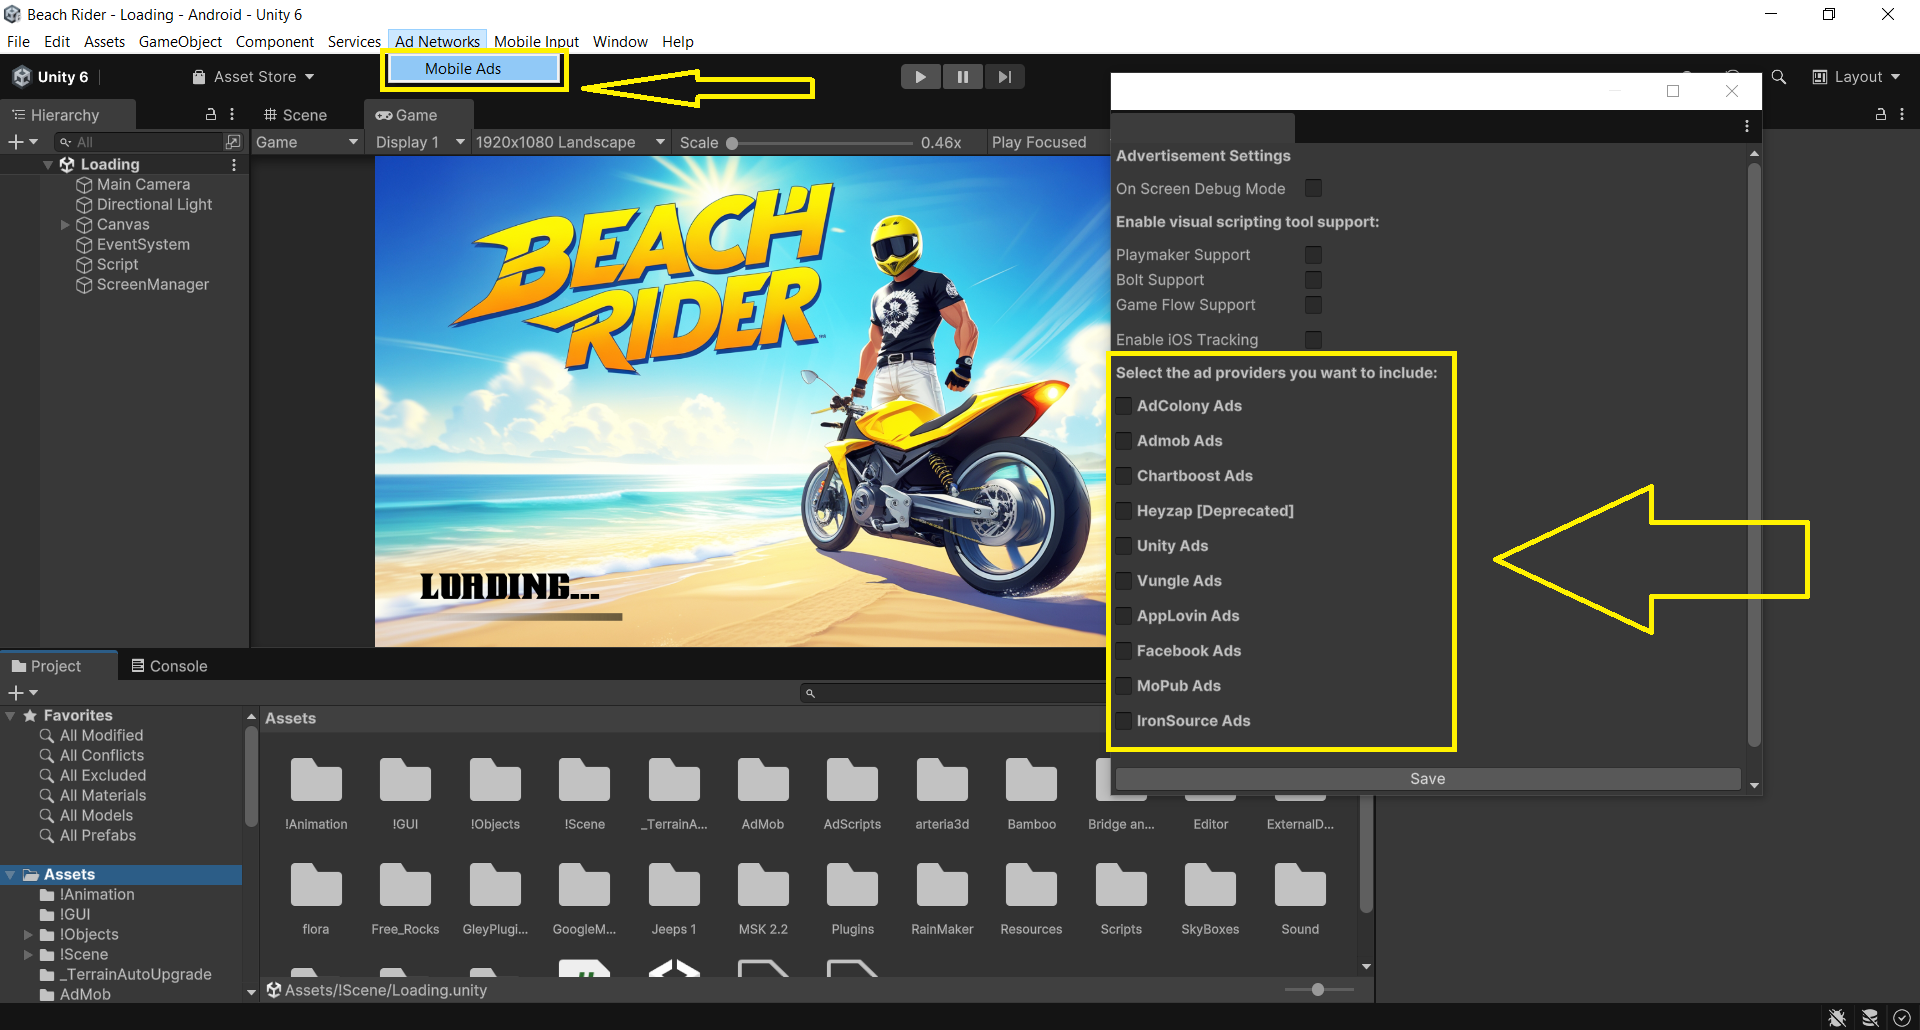The image size is (1920, 1030).
Task: Open the Ad Networks menu
Action: tap(437, 42)
